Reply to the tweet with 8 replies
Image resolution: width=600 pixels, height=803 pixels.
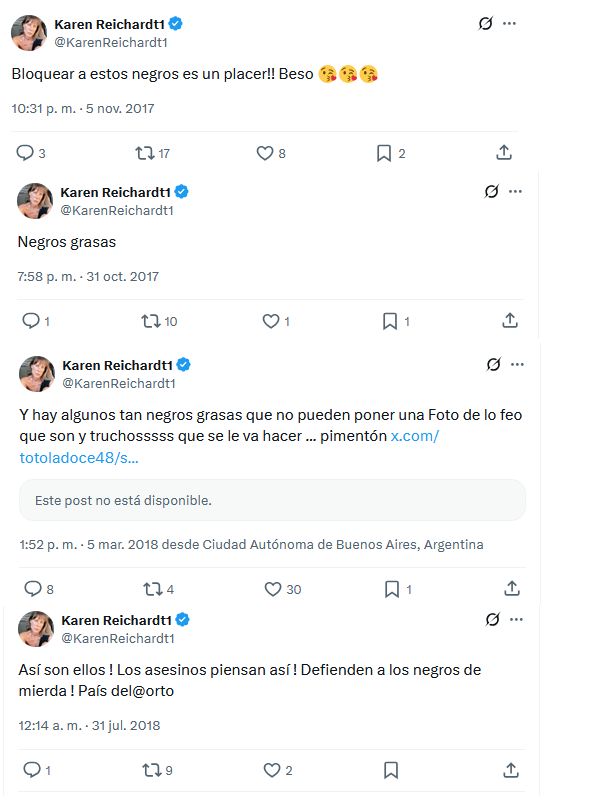click(32, 589)
